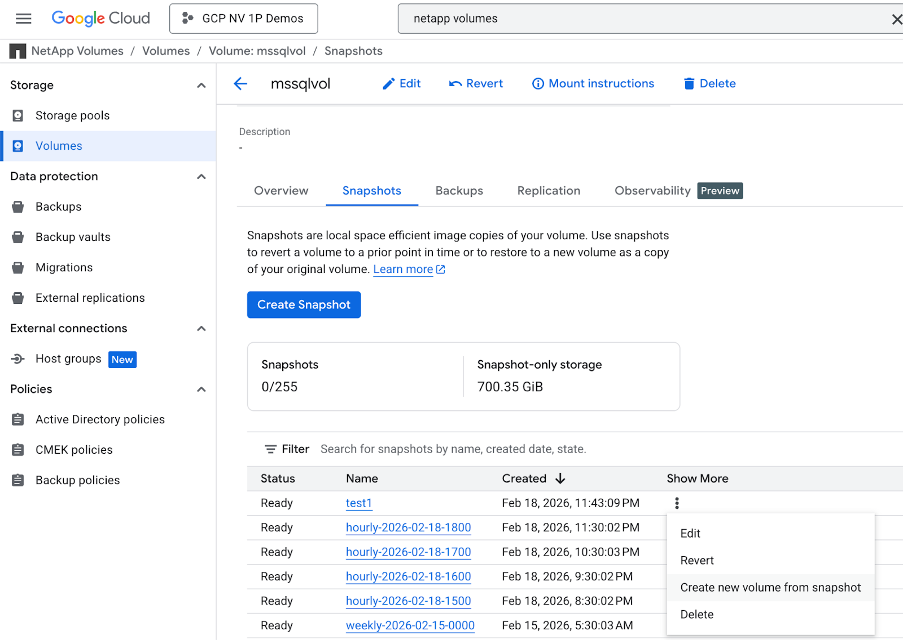Open snapshot hourly-2026-02-18-1700
This screenshot has width=904, height=640.
(408, 552)
